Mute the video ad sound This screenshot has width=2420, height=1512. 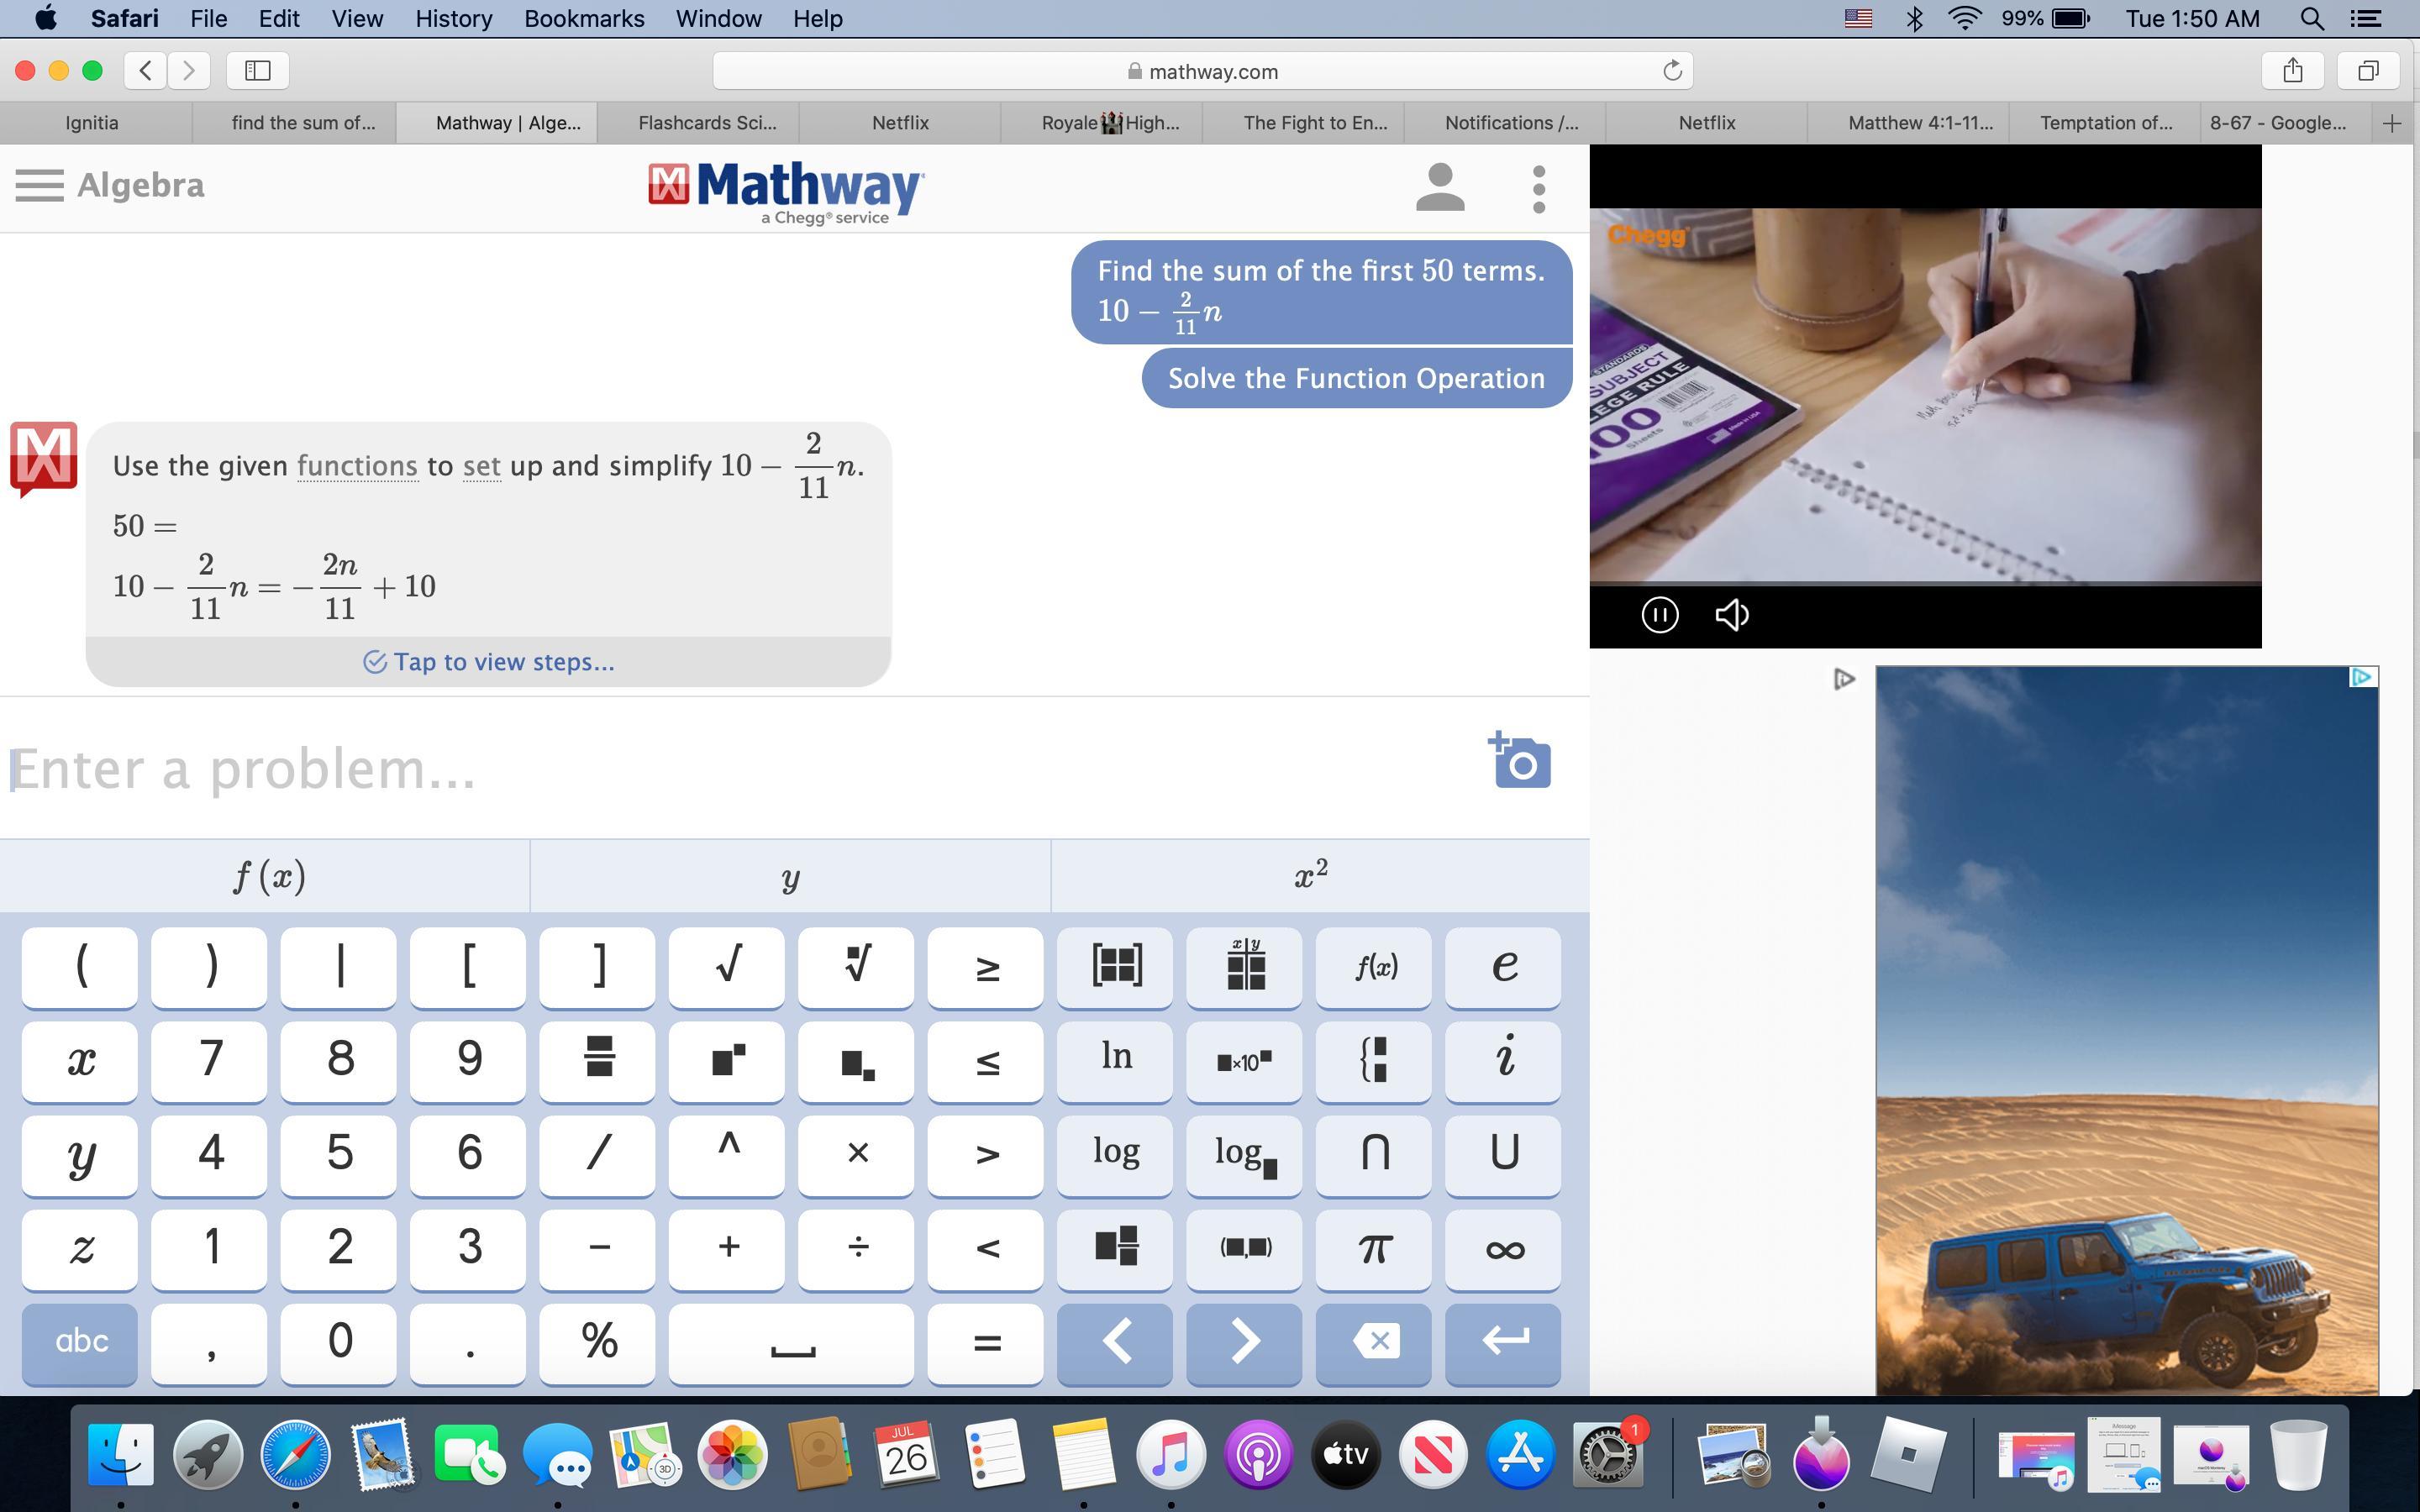(1731, 614)
